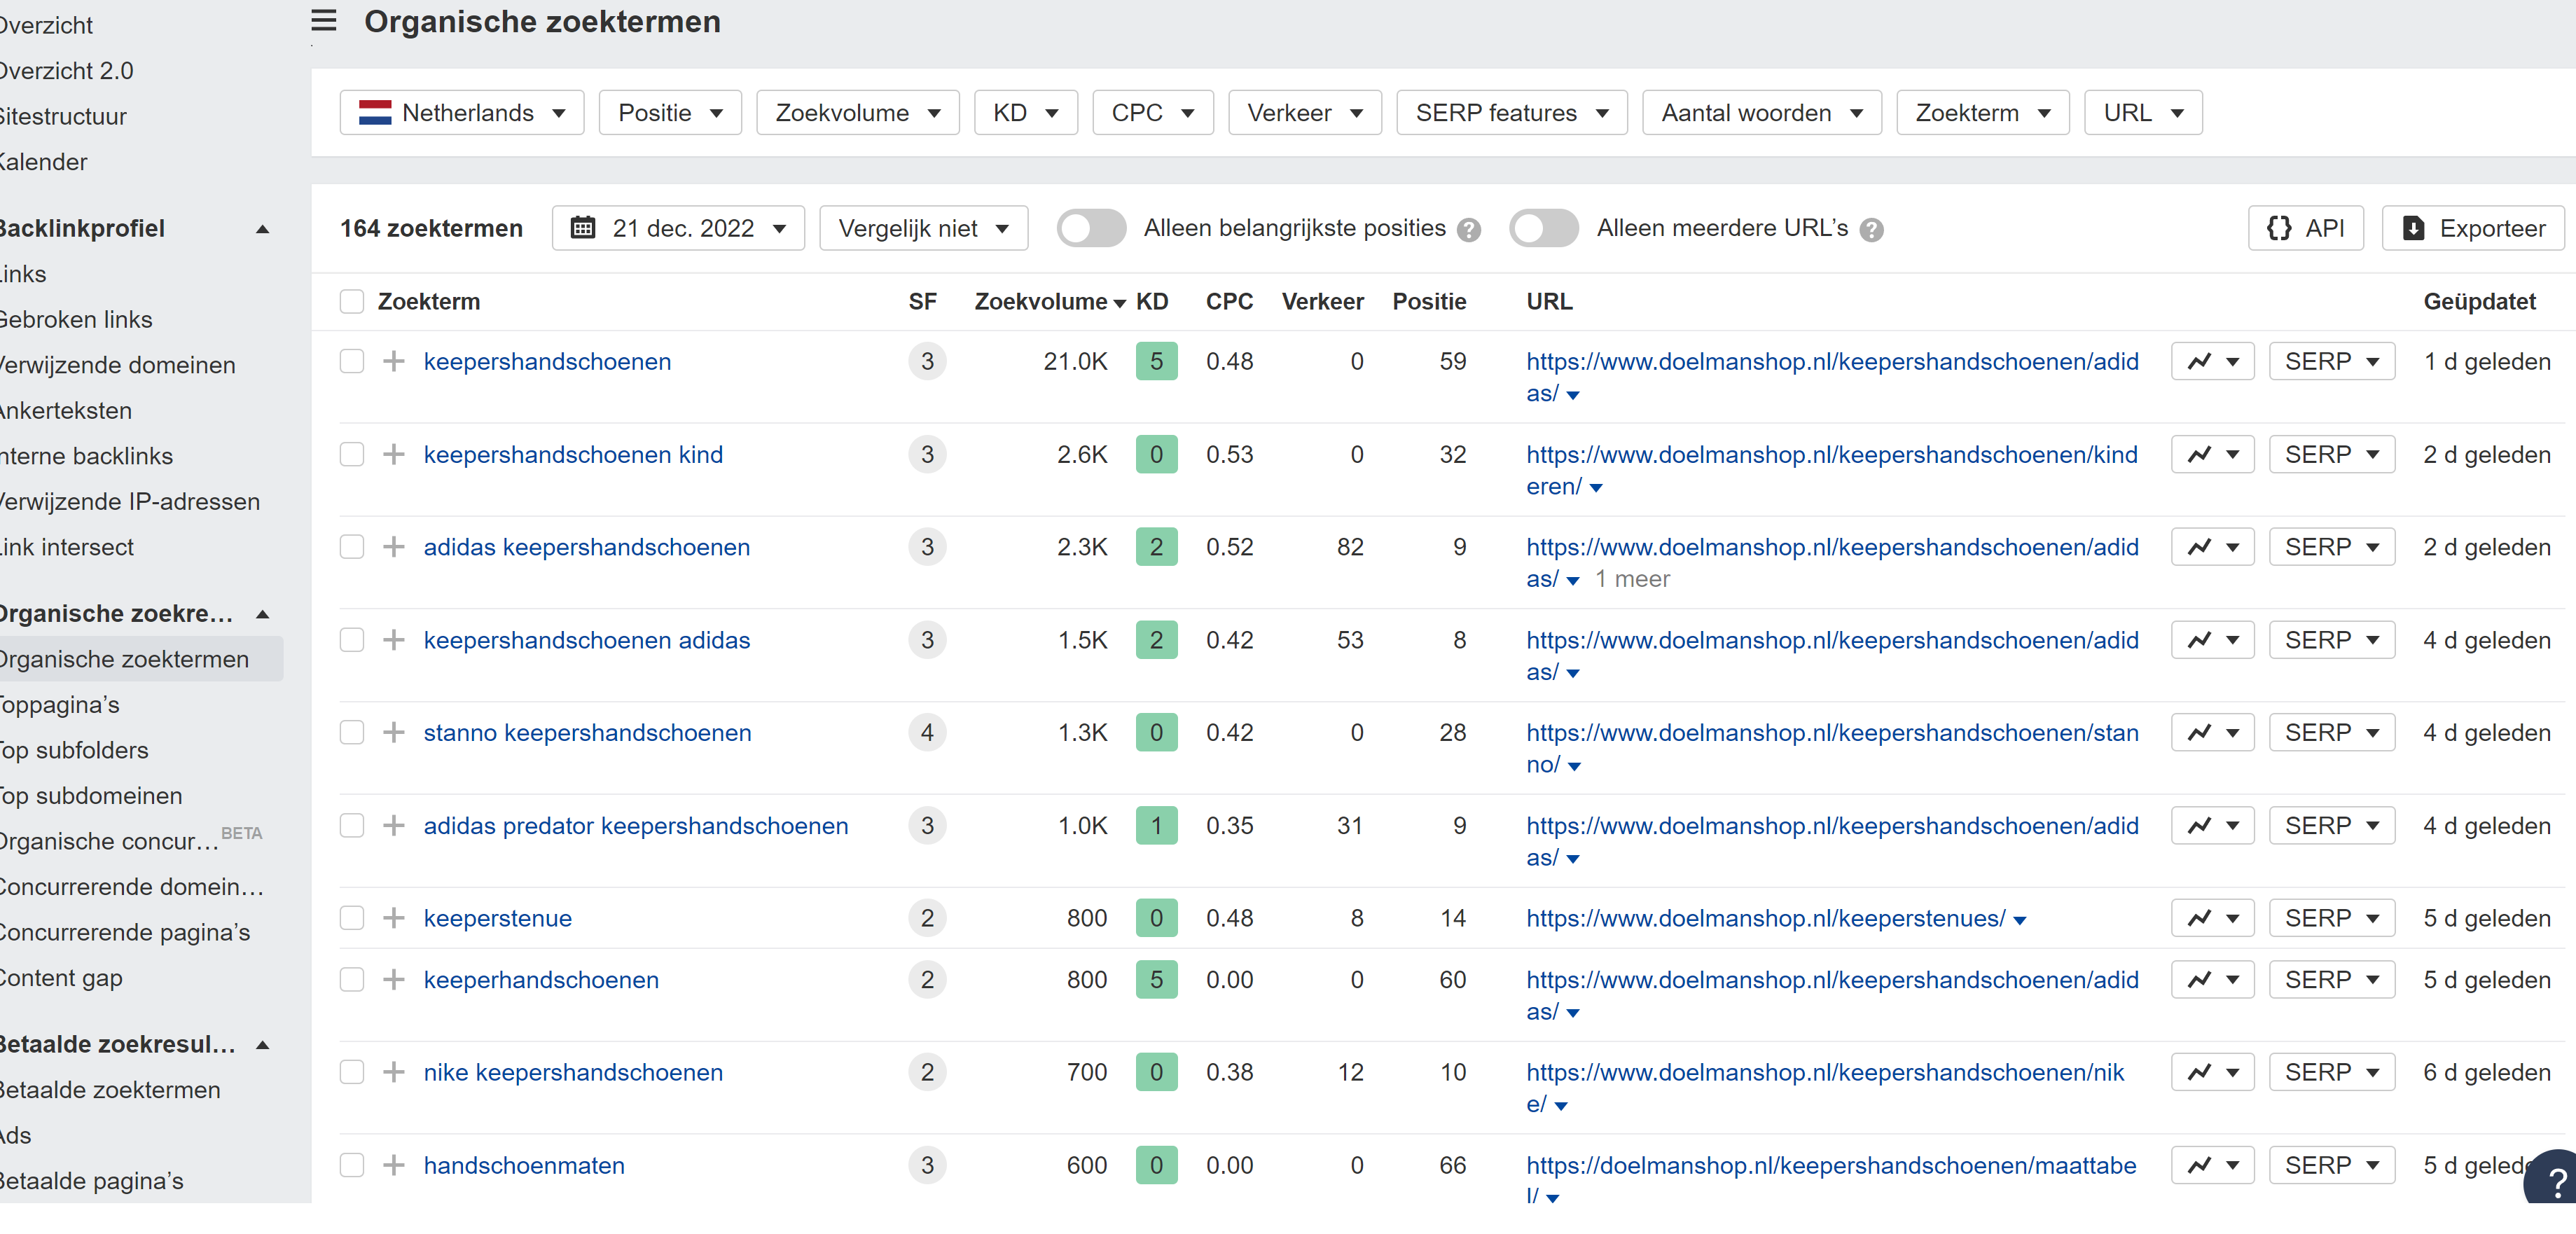Open Verwijzende domeinen in the sidebar
Viewport: 2576px width, 1234px height.
click(x=117, y=365)
